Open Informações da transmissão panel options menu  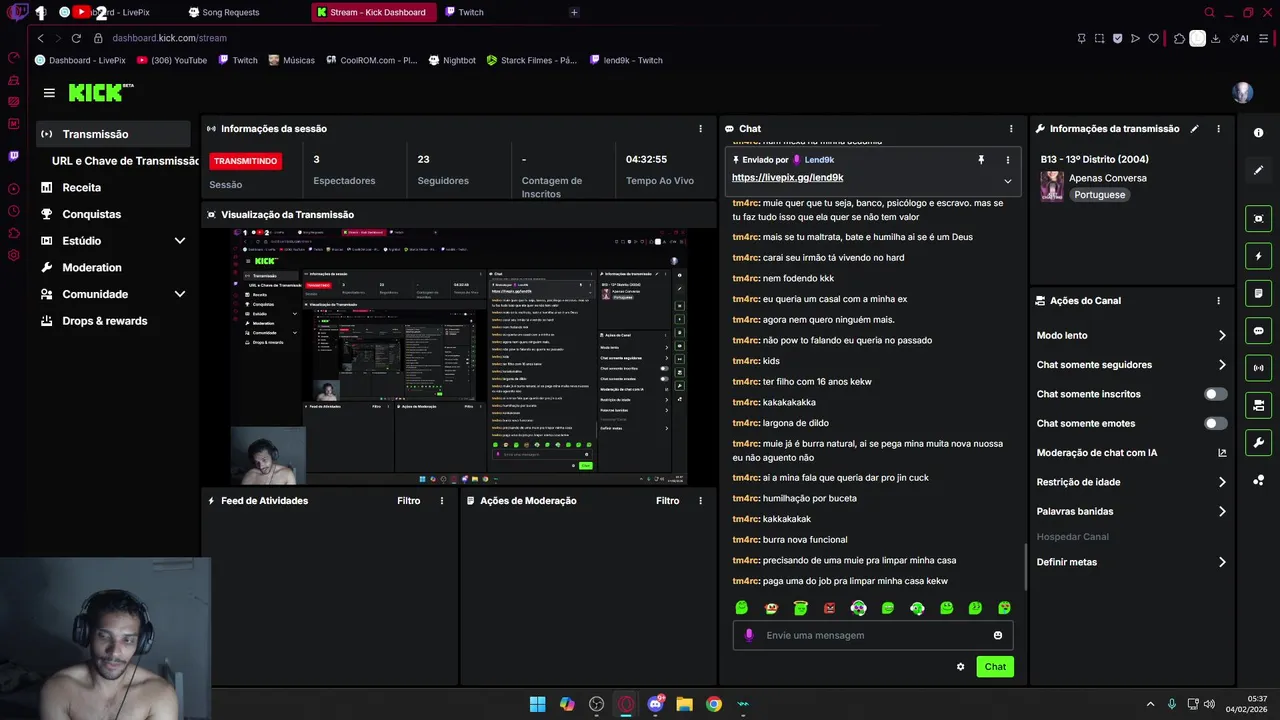tap(1218, 129)
